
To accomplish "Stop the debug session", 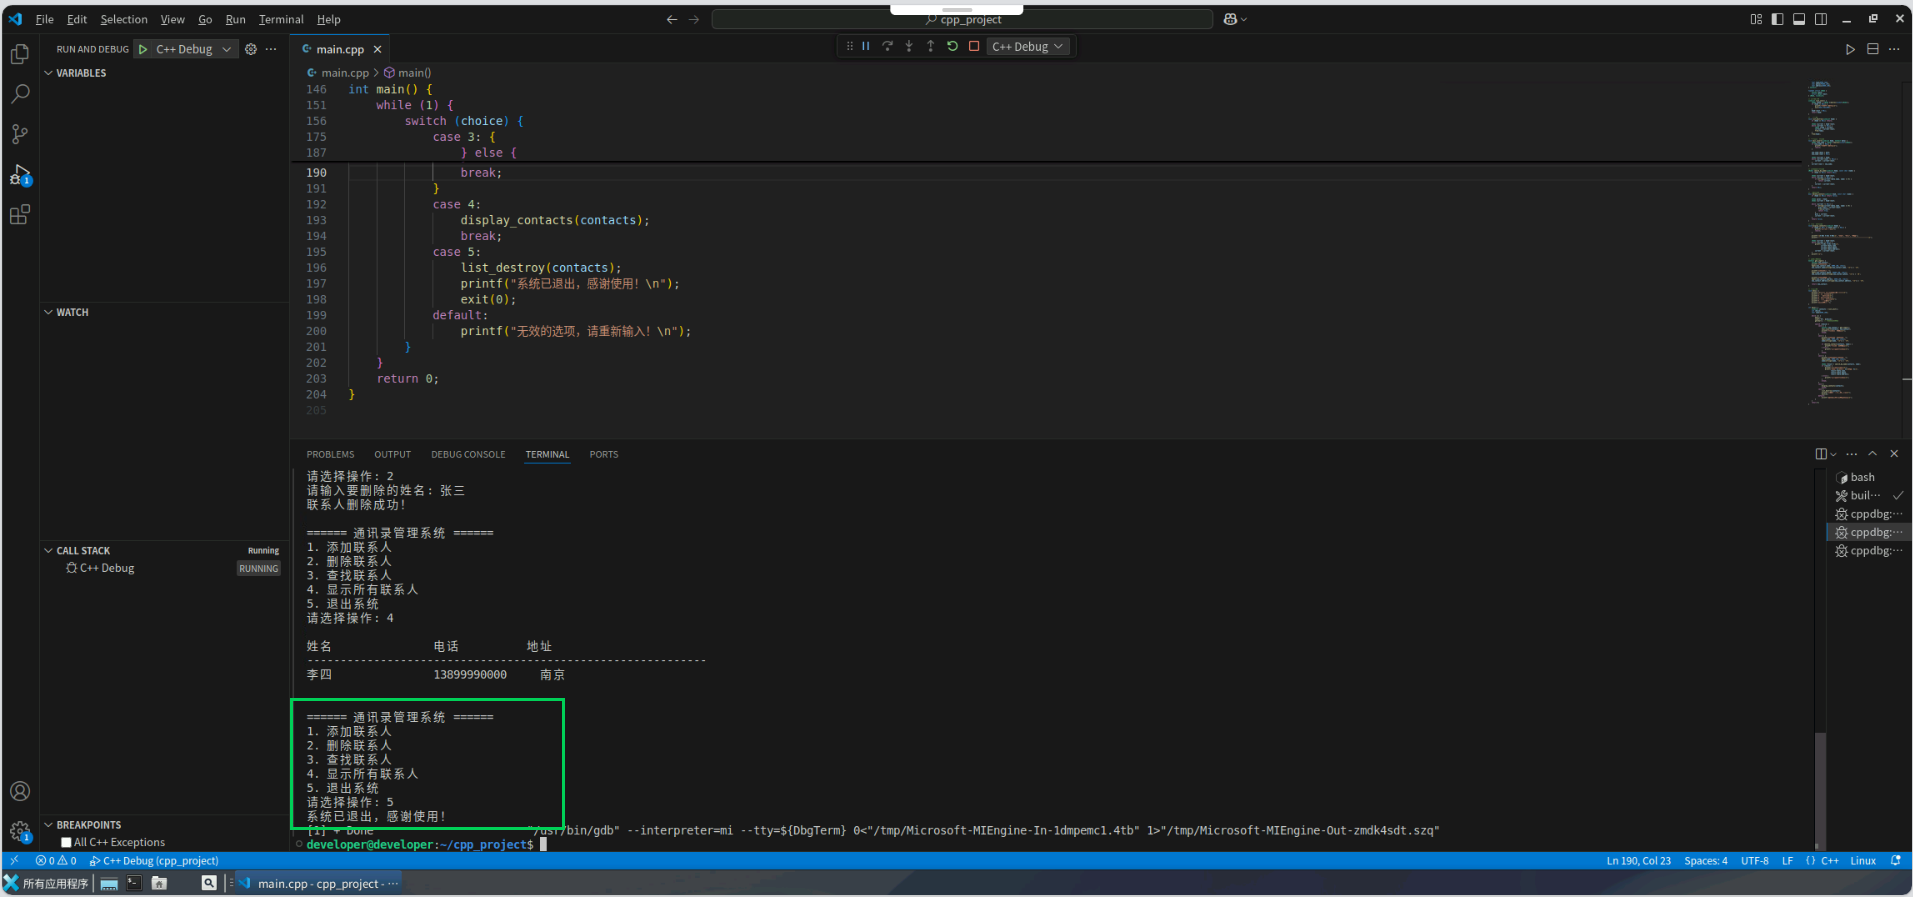I will pos(974,46).
